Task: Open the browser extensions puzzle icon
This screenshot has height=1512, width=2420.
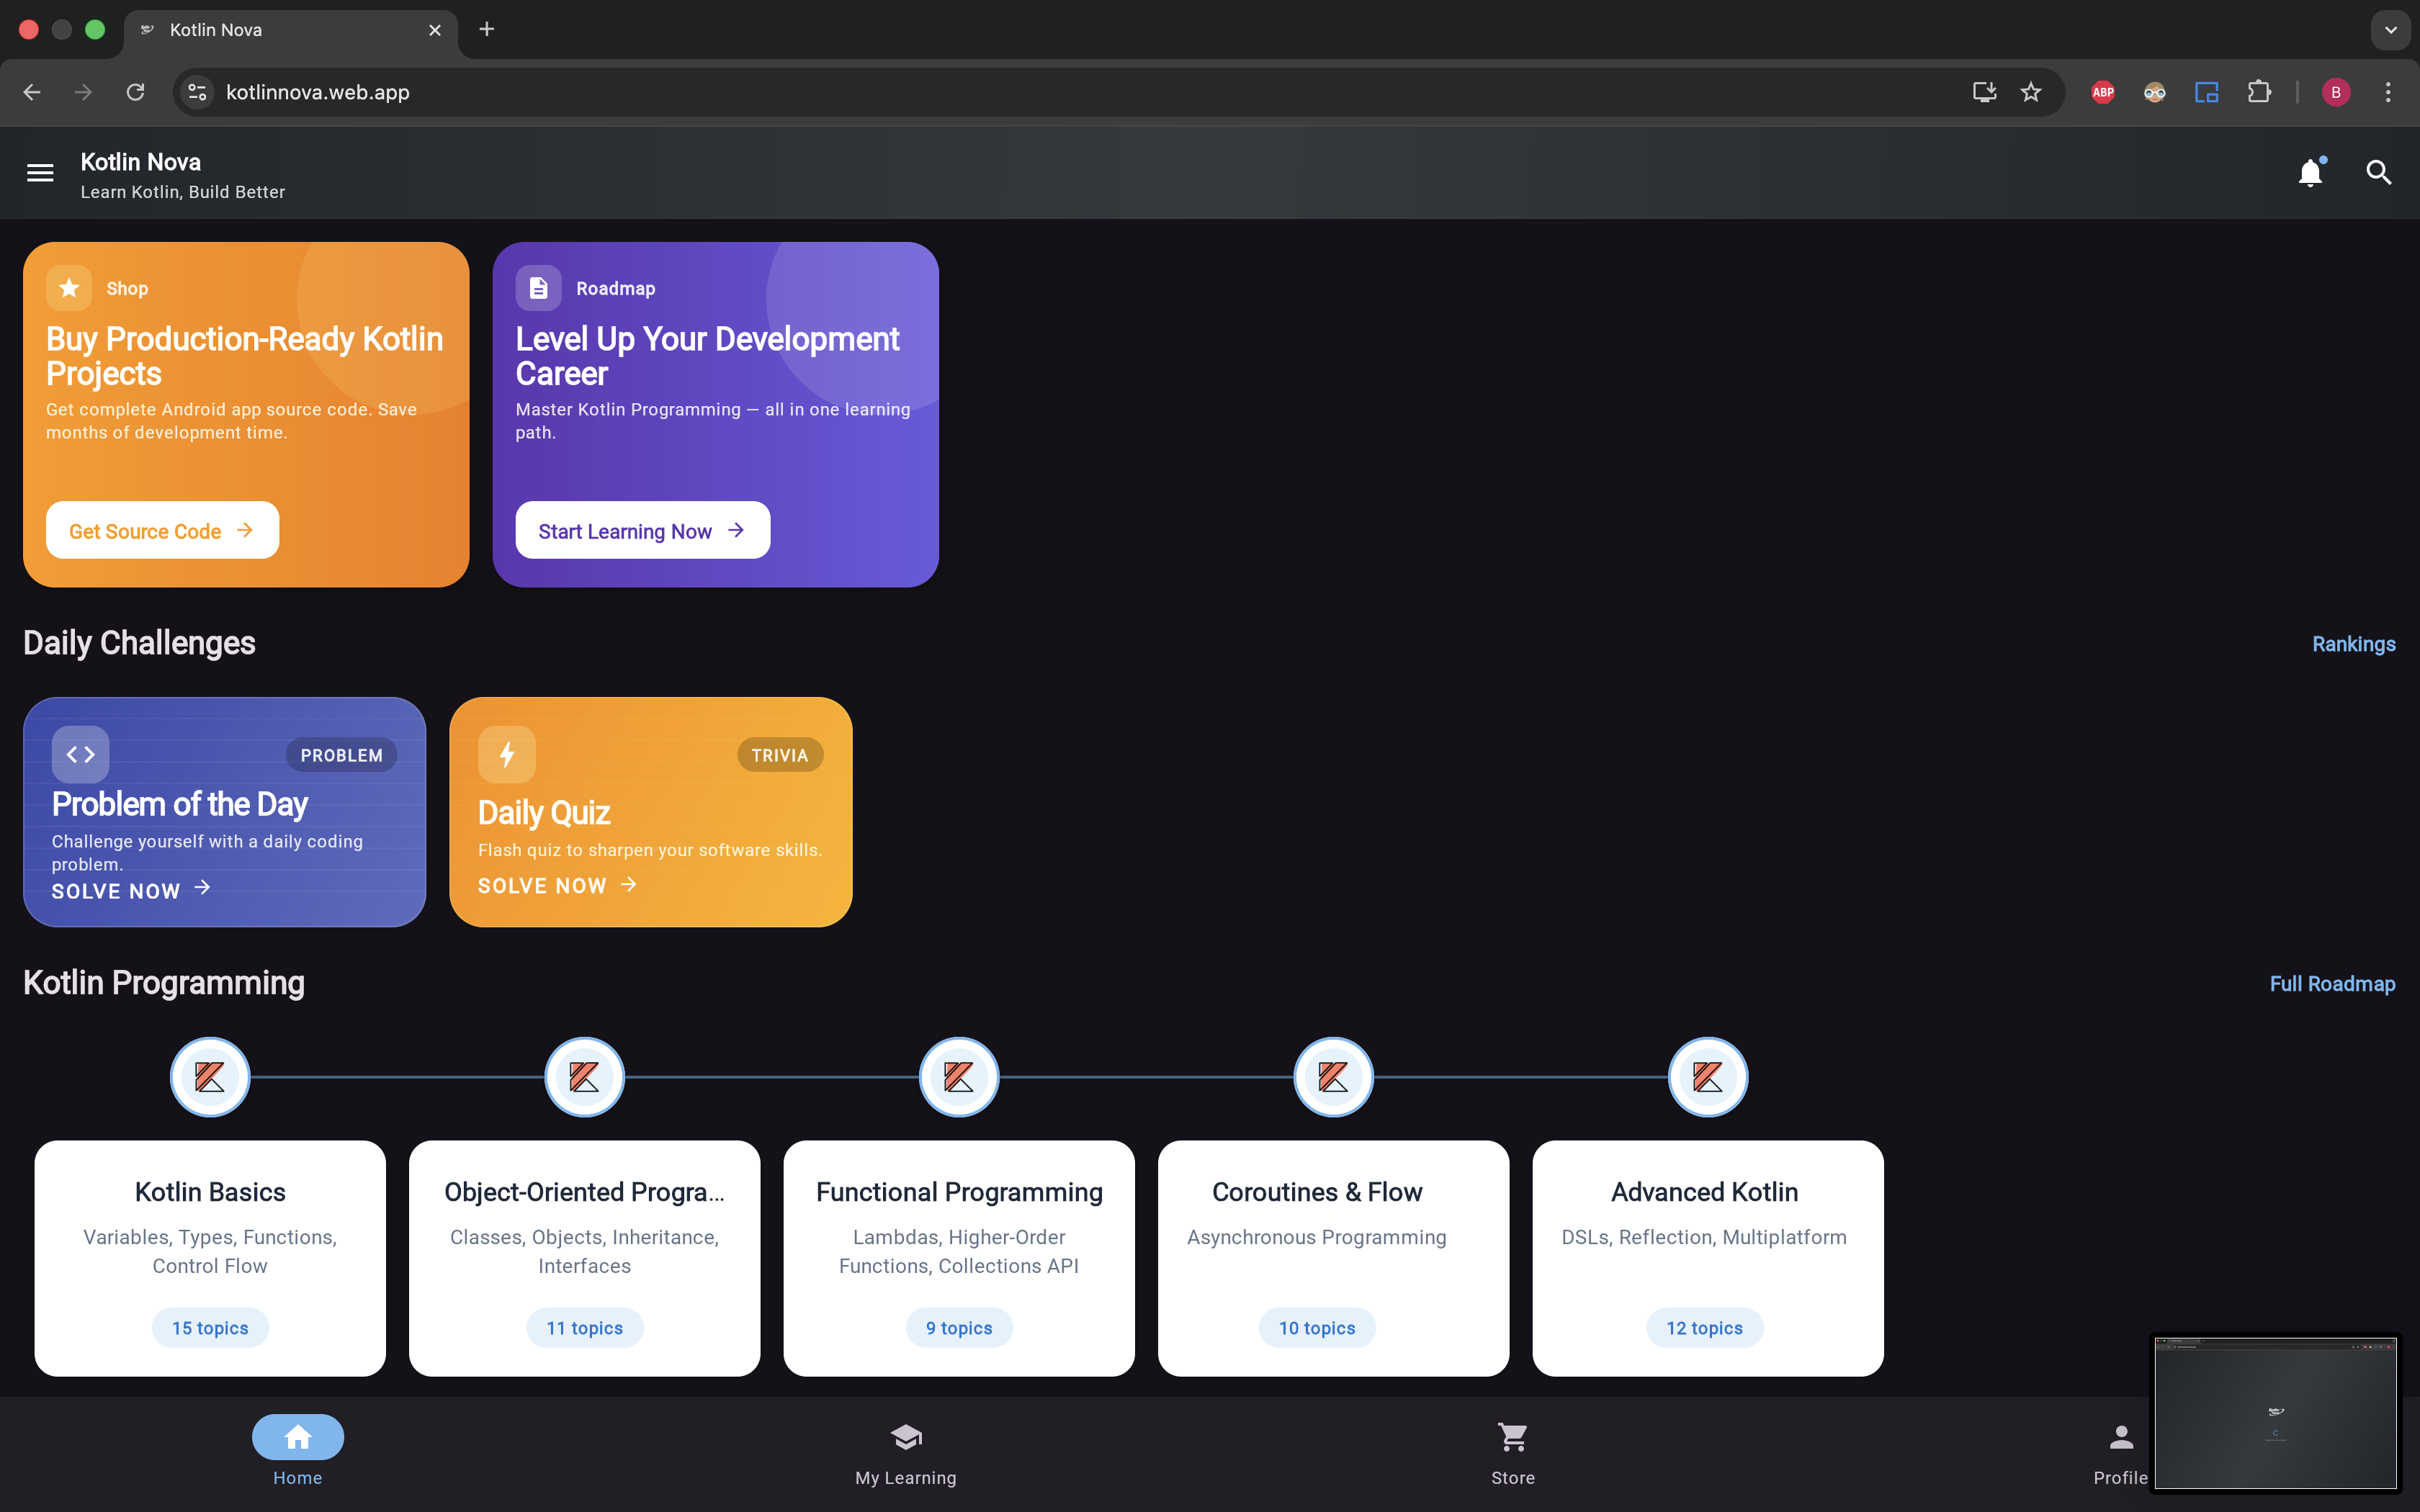Action: coord(2260,91)
